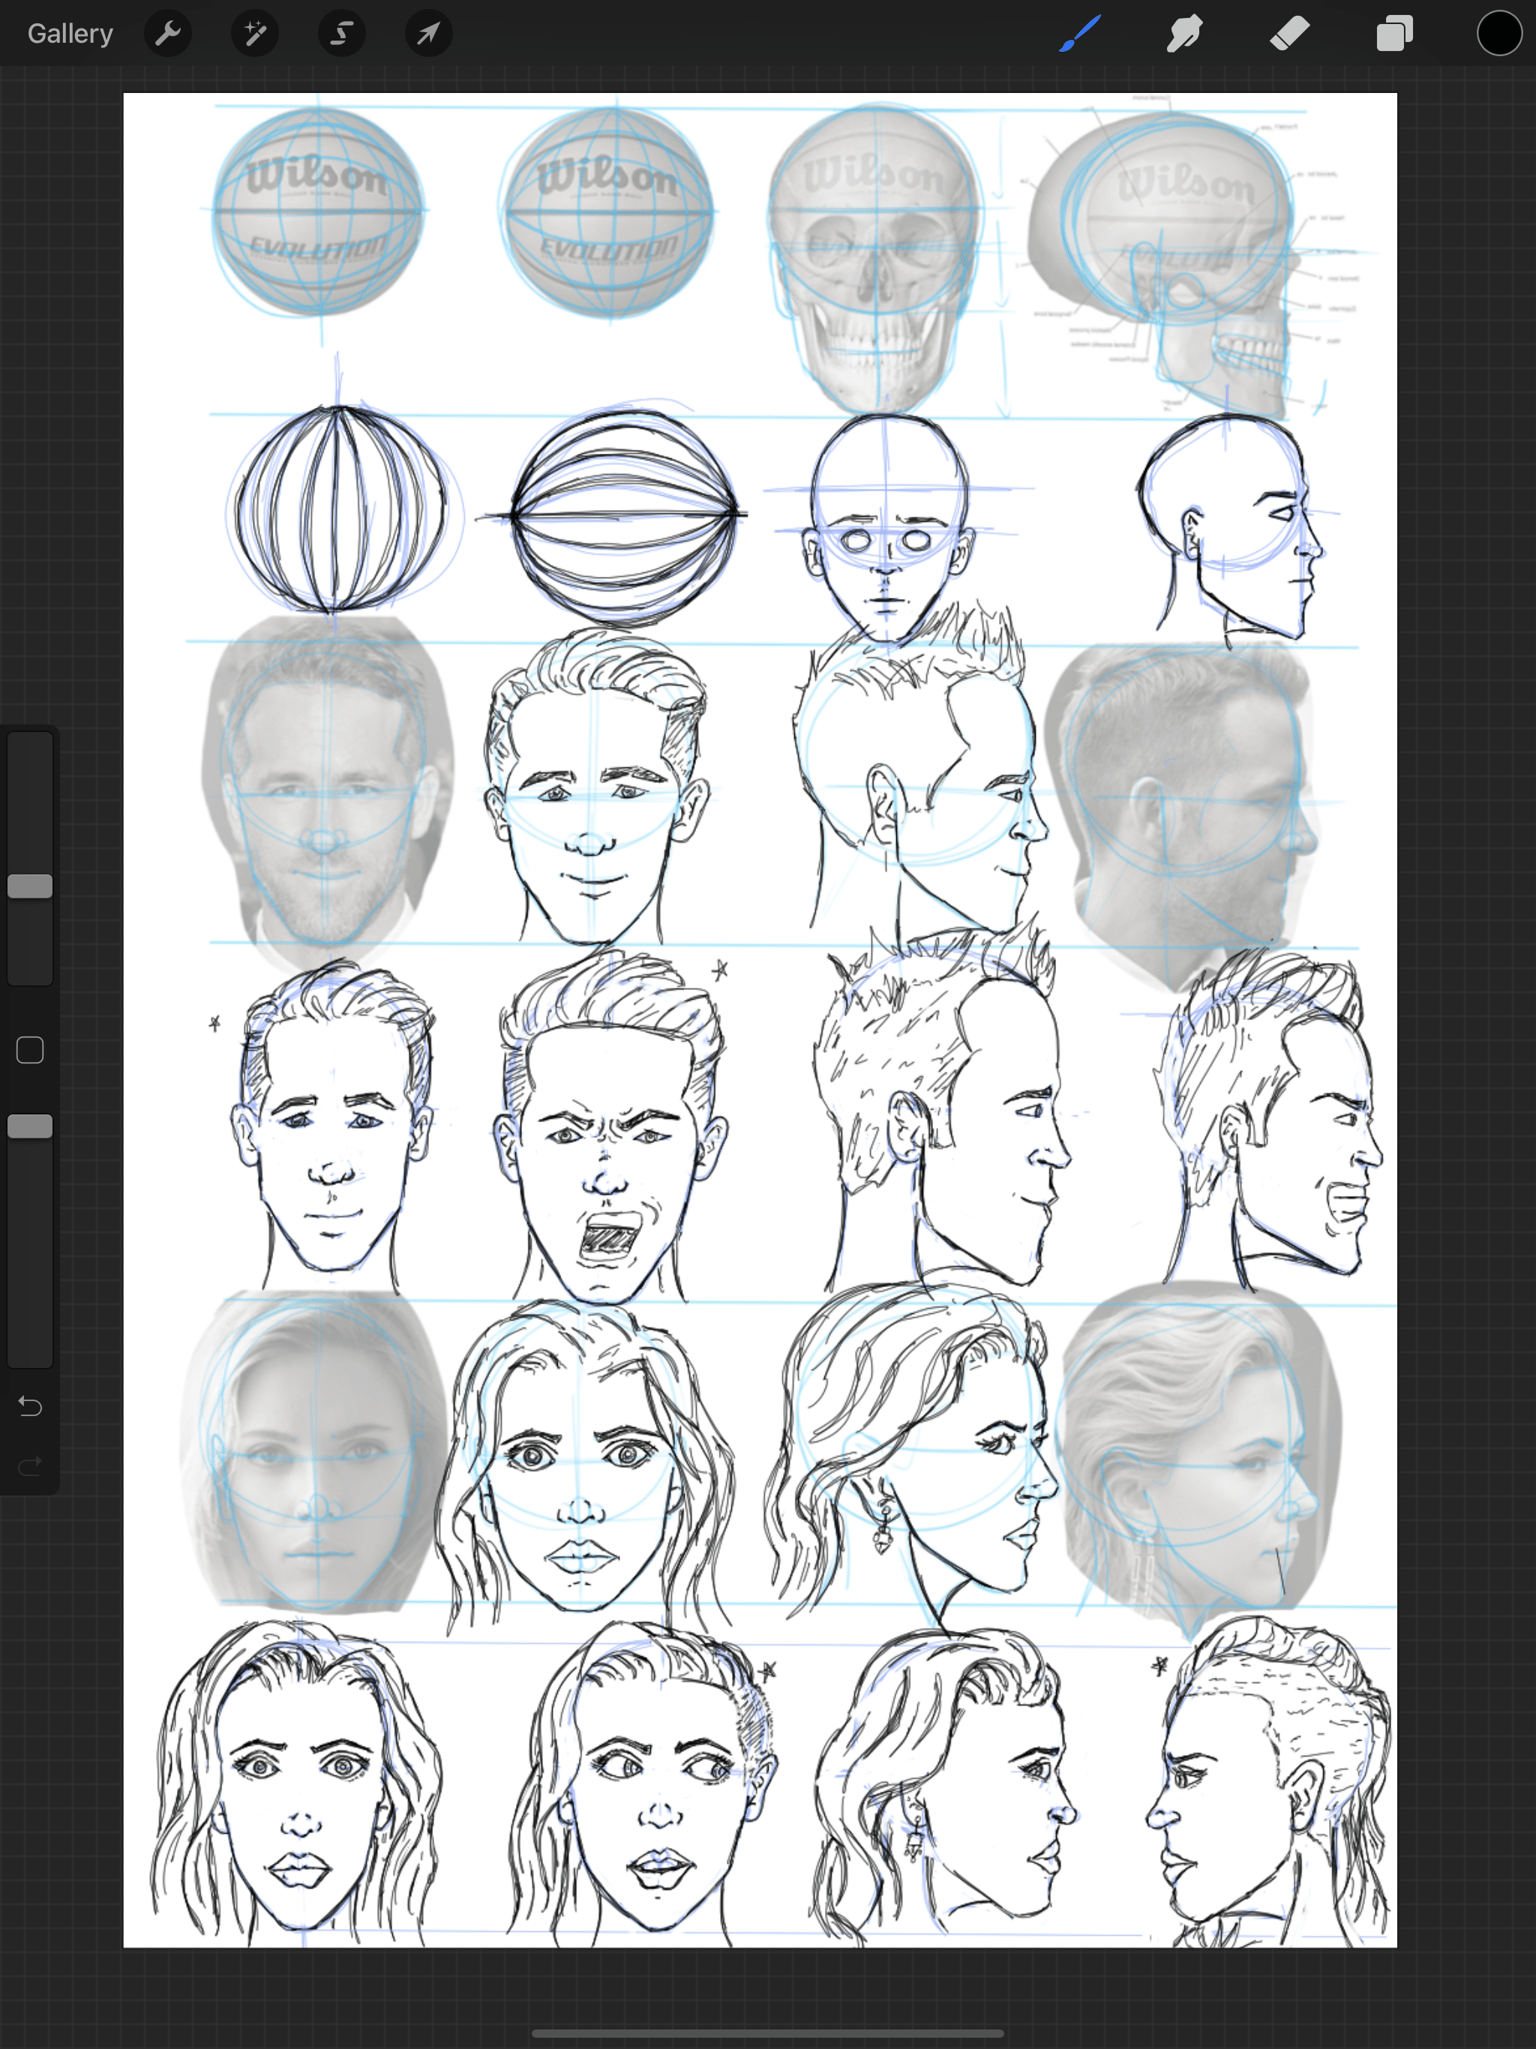Open the black color swatch
1536x2049 pixels.
point(1499,34)
